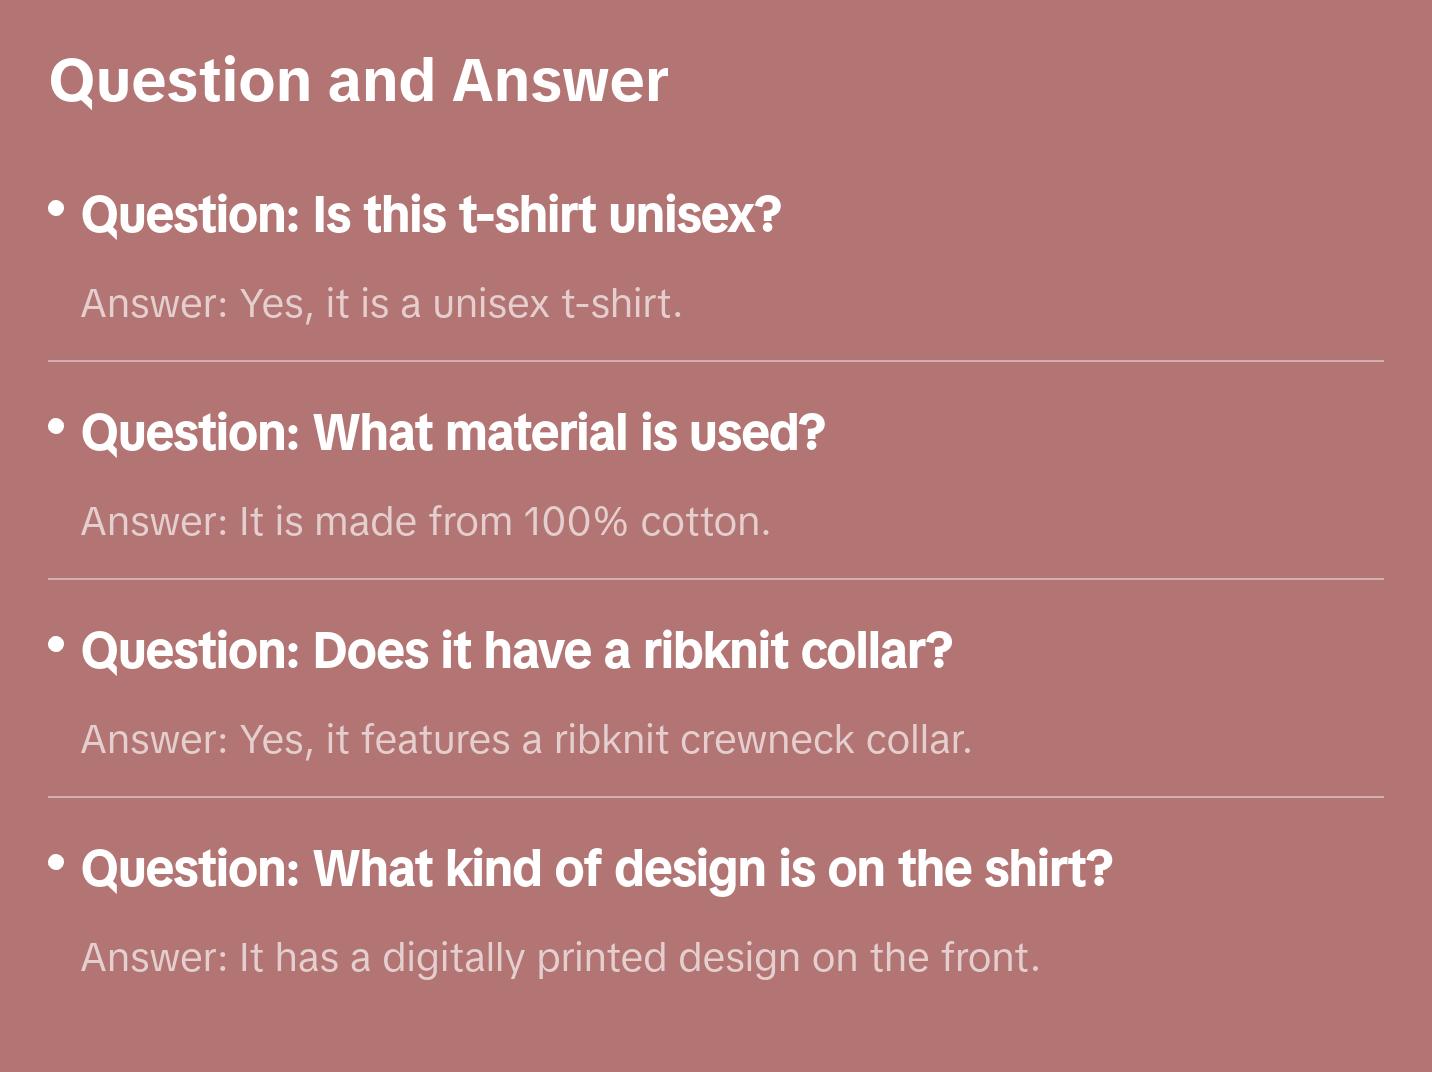Click the "Question and Answer" heading
The height and width of the screenshot is (1072, 1432).
[358, 81]
